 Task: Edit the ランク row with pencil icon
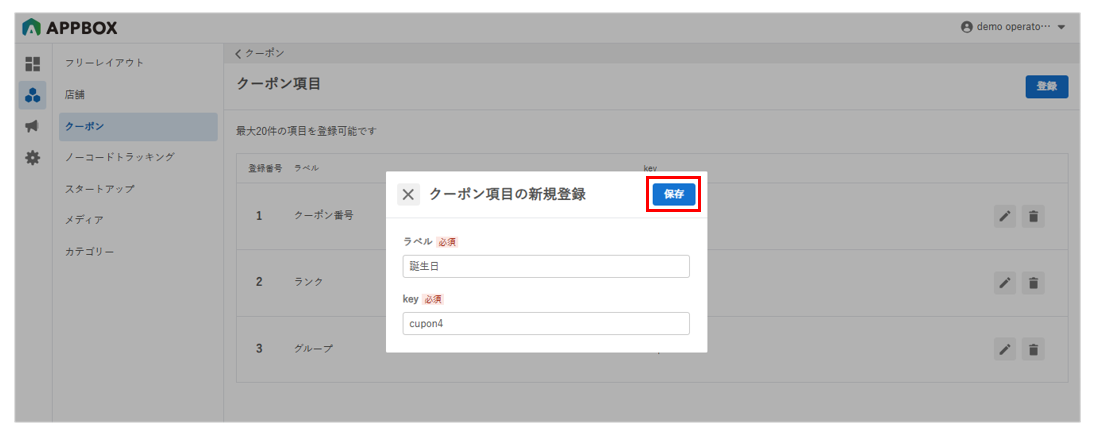[1005, 283]
